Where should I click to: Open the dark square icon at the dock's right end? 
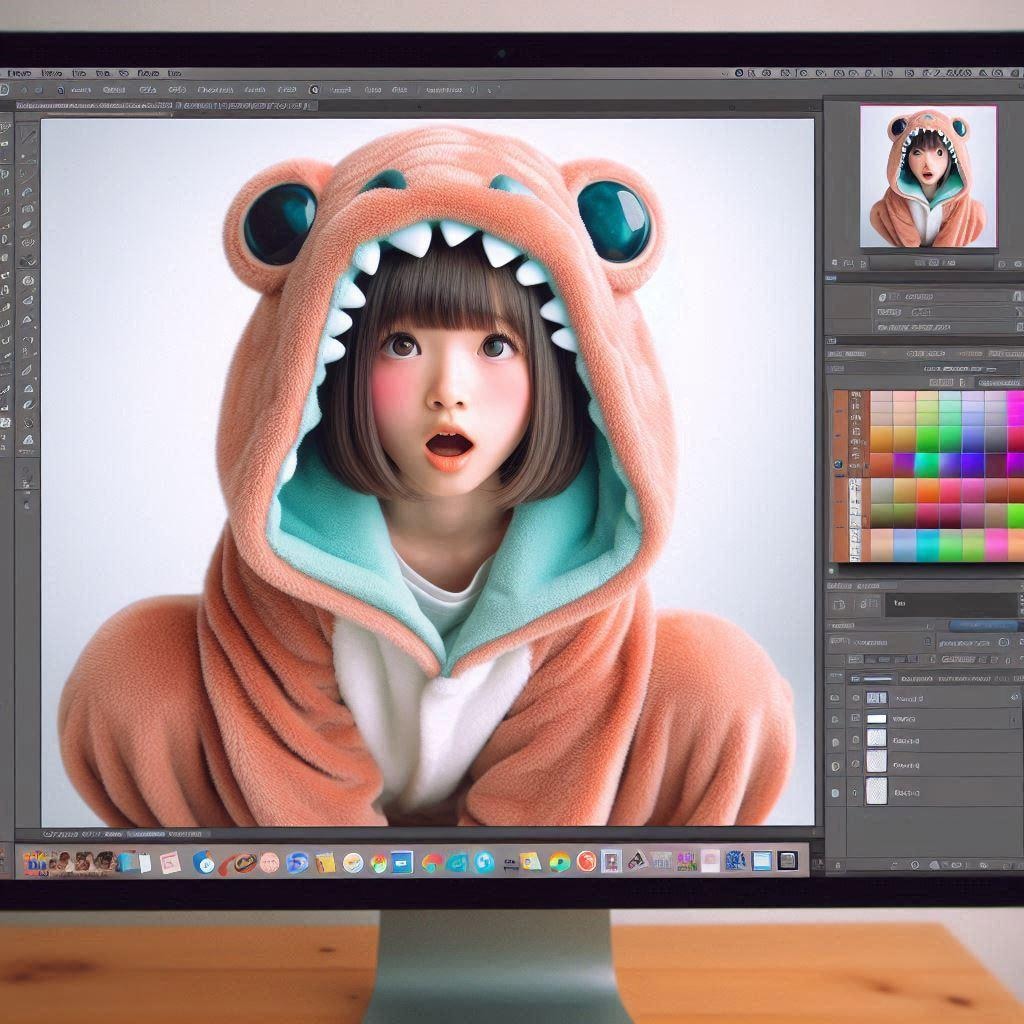[x=788, y=861]
